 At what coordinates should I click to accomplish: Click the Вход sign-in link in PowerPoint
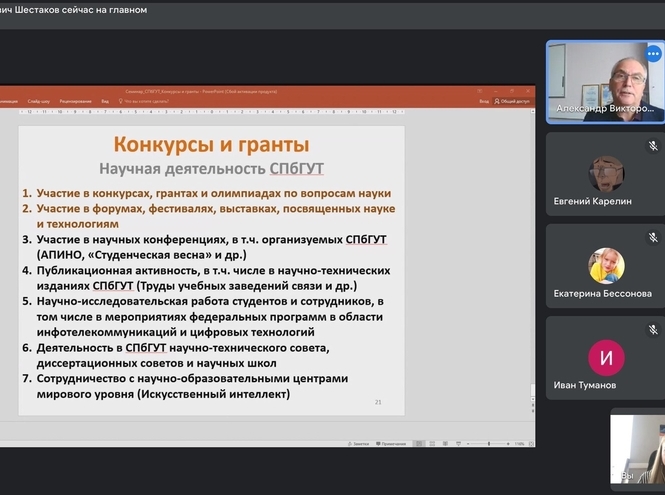[x=484, y=101]
